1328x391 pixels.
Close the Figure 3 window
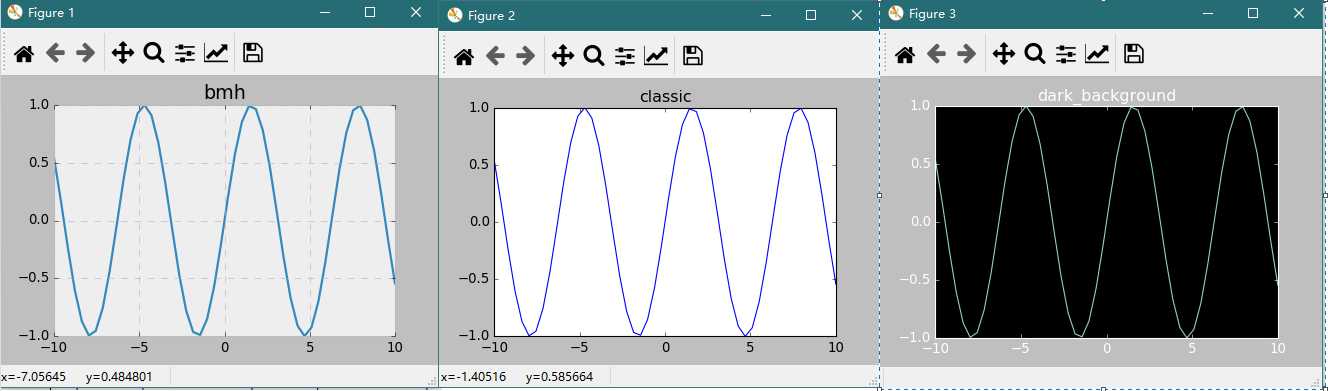pos(1300,12)
